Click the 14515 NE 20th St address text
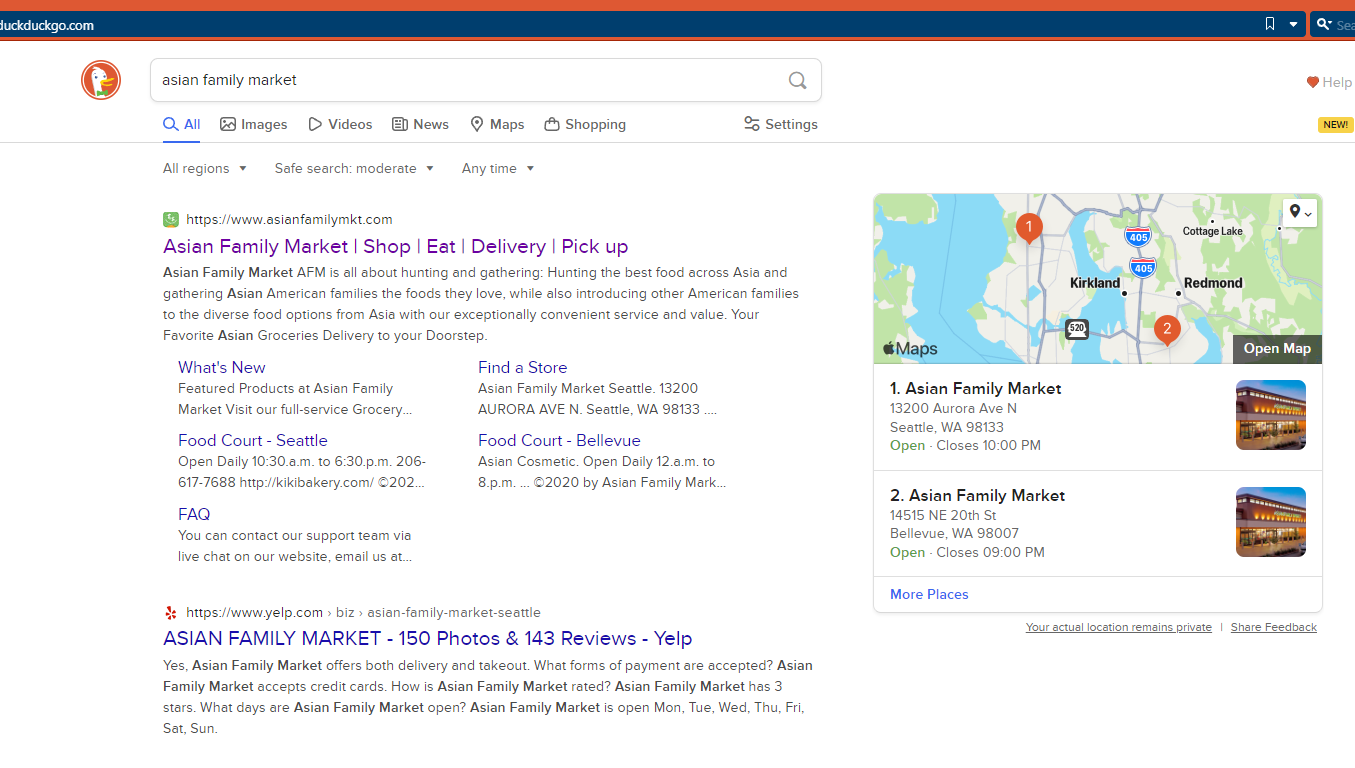This screenshot has width=1355, height=768. [943, 515]
